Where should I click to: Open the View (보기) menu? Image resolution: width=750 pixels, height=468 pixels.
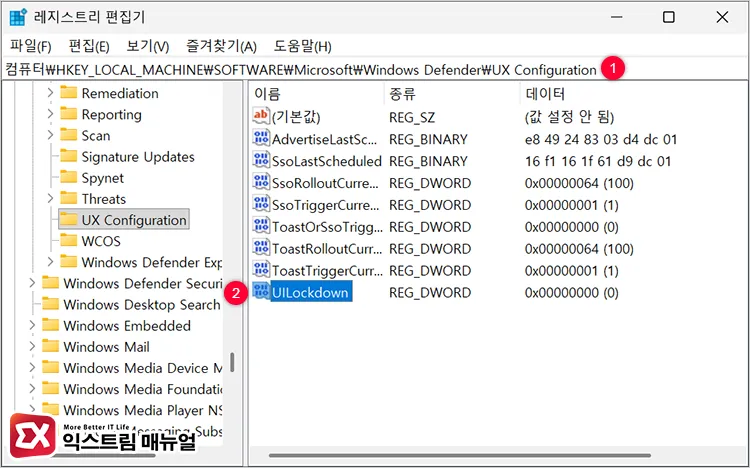click(147, 46)
